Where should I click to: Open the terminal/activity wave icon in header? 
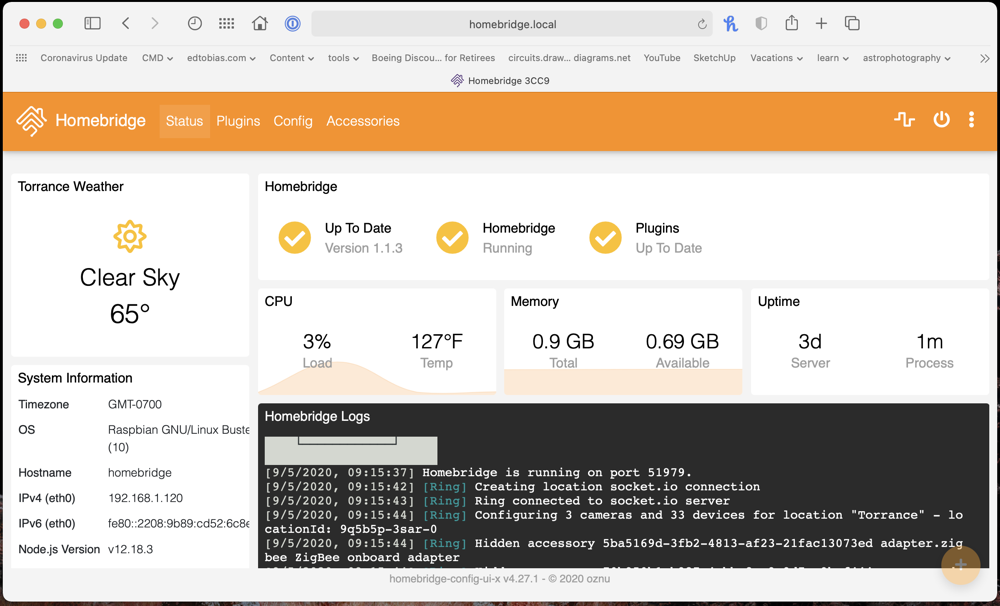pyautogui.click(x=904, y=120)
